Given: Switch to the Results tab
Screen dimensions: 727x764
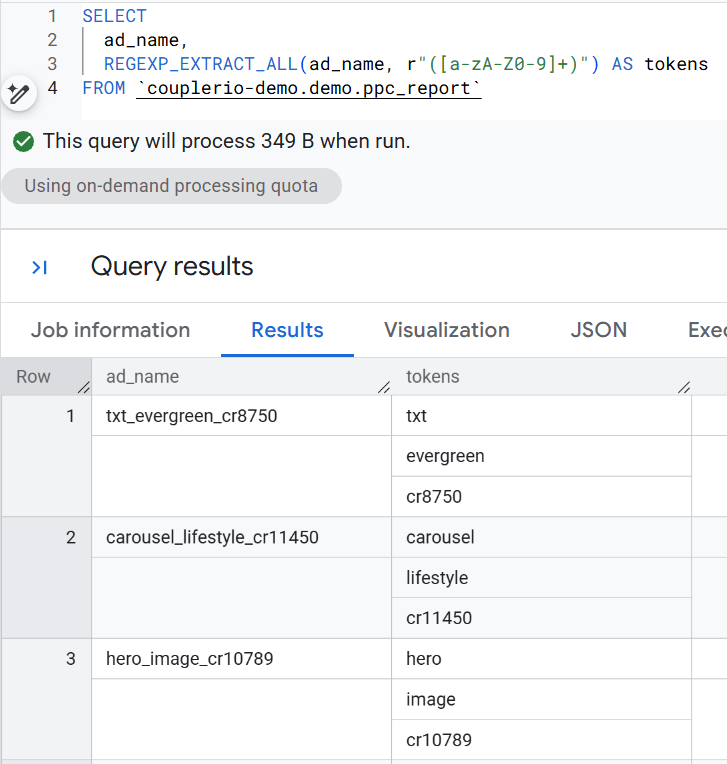Looking at the screenshot, I should coord(287,330).
